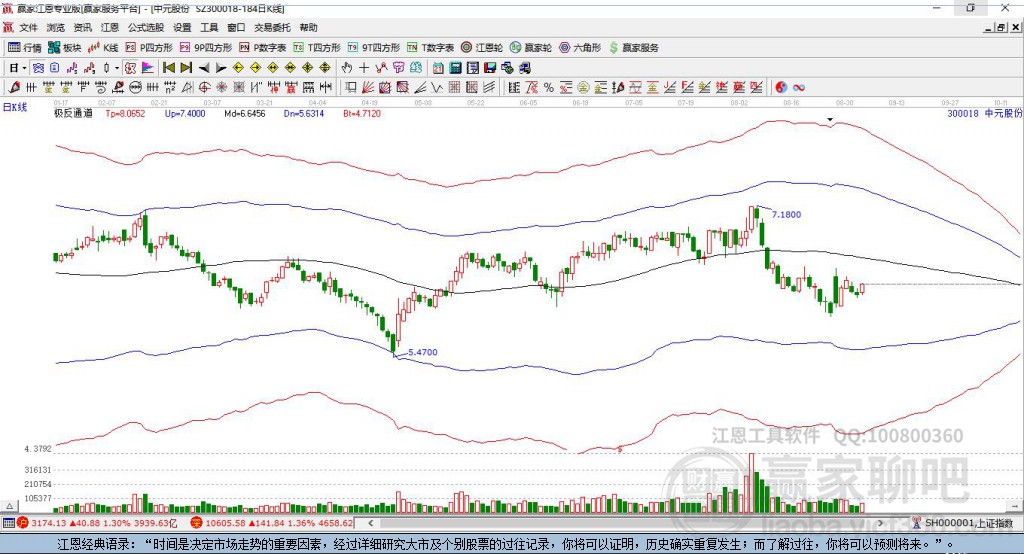
Task: Open the 江恩 menu
Action: coord(110,27)
